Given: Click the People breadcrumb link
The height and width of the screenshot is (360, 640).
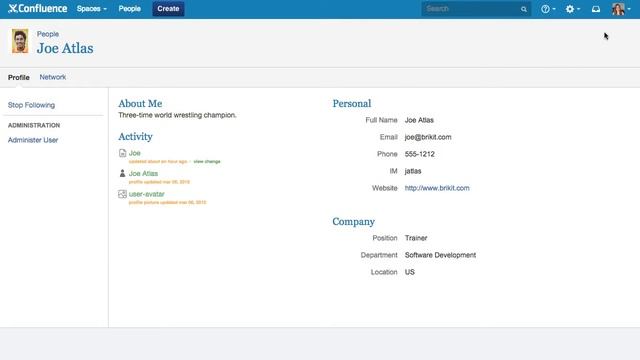Looking at the screenshot, I should (48, 34).
